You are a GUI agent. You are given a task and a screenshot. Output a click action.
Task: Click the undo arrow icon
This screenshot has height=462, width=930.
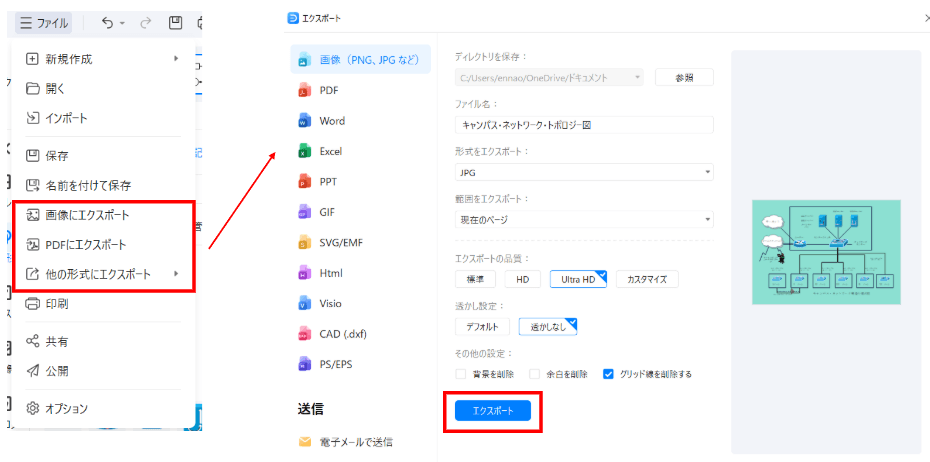(107, 23)
